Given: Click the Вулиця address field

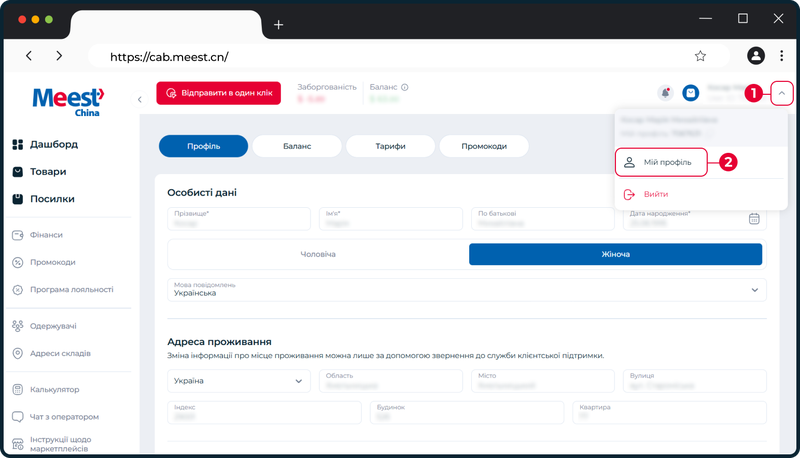Looking at the screenshot, I should 695,381.
